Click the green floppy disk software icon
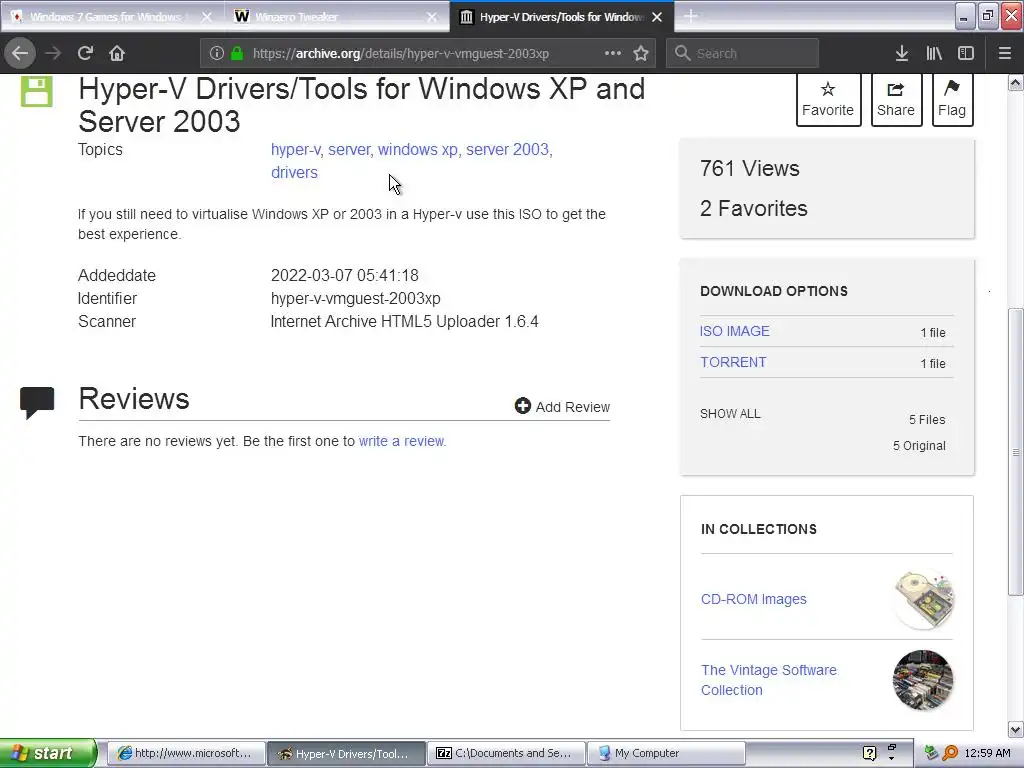1024x768 pixels. (x=37, y=91)
